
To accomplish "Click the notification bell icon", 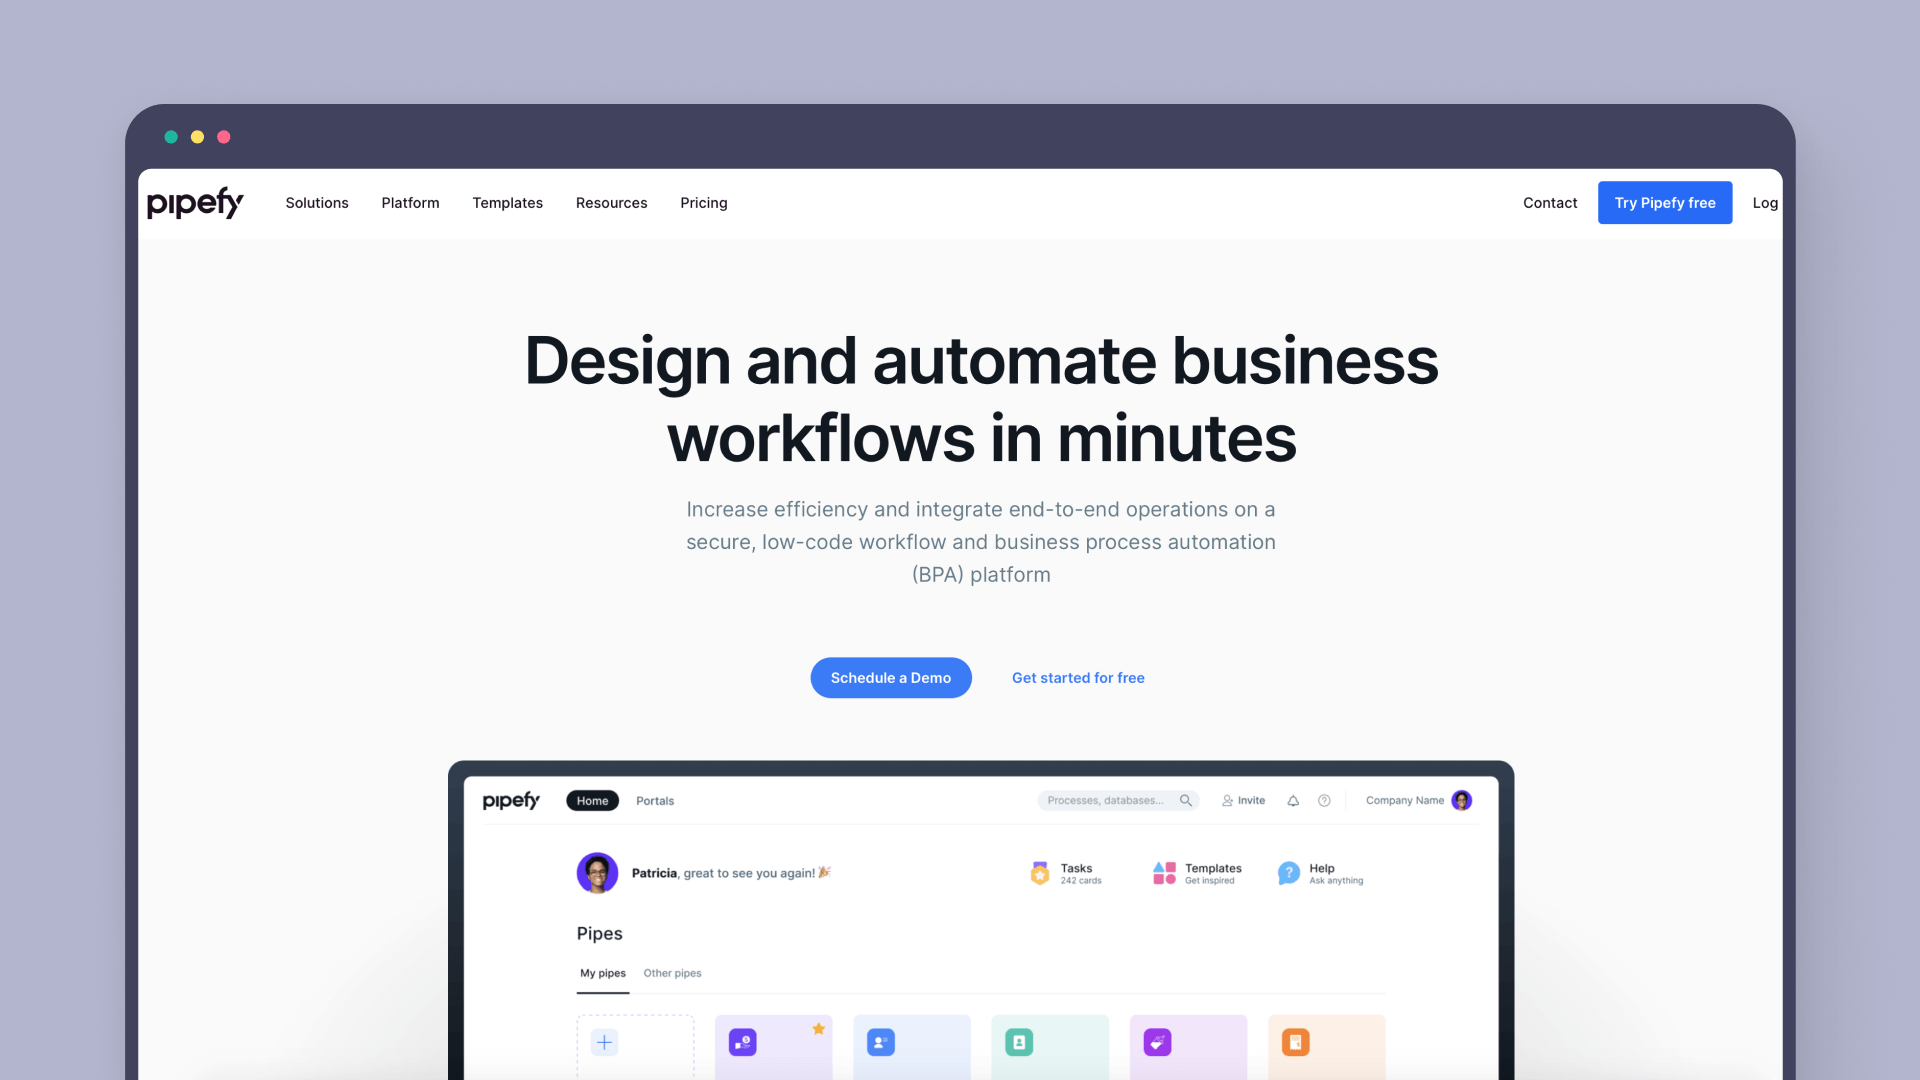I will [1294, 800].
